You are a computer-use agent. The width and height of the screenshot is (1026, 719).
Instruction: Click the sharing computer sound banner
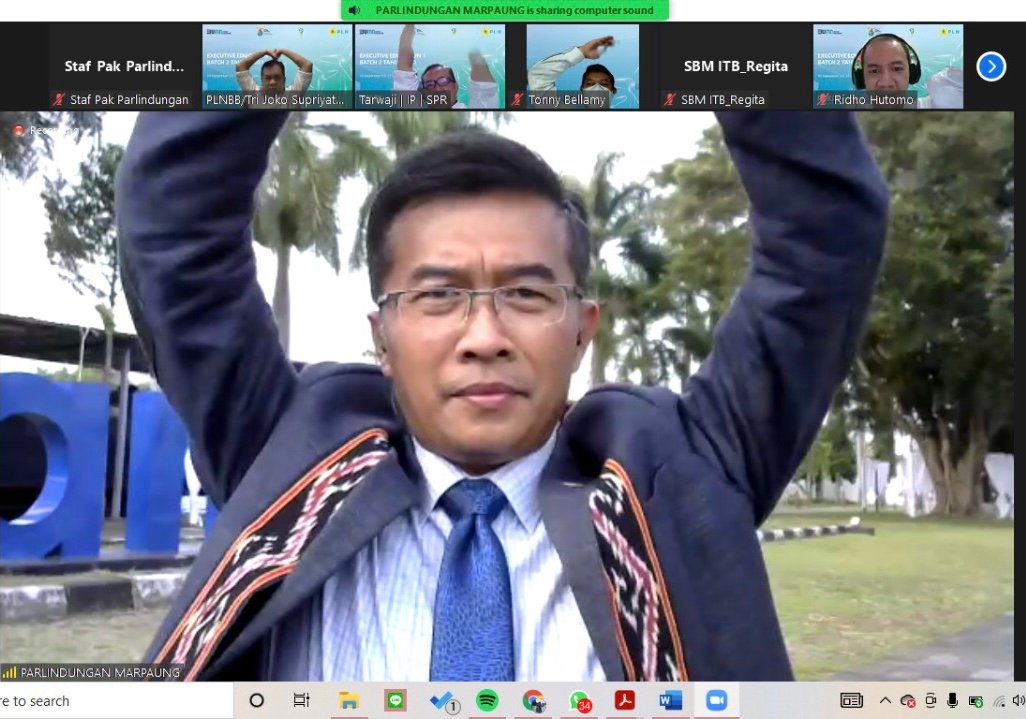[505, 10]
